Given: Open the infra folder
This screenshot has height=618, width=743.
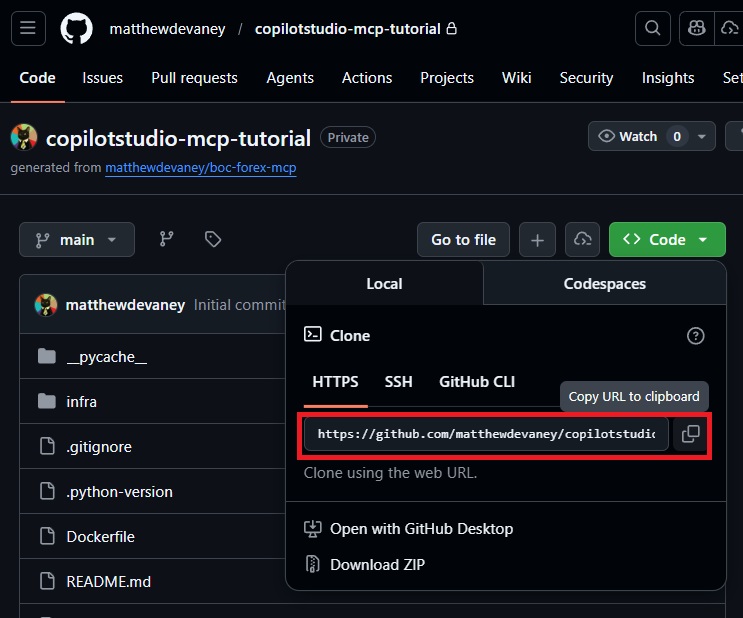Looking at the screenshot, I should click(x=81, y=402).
